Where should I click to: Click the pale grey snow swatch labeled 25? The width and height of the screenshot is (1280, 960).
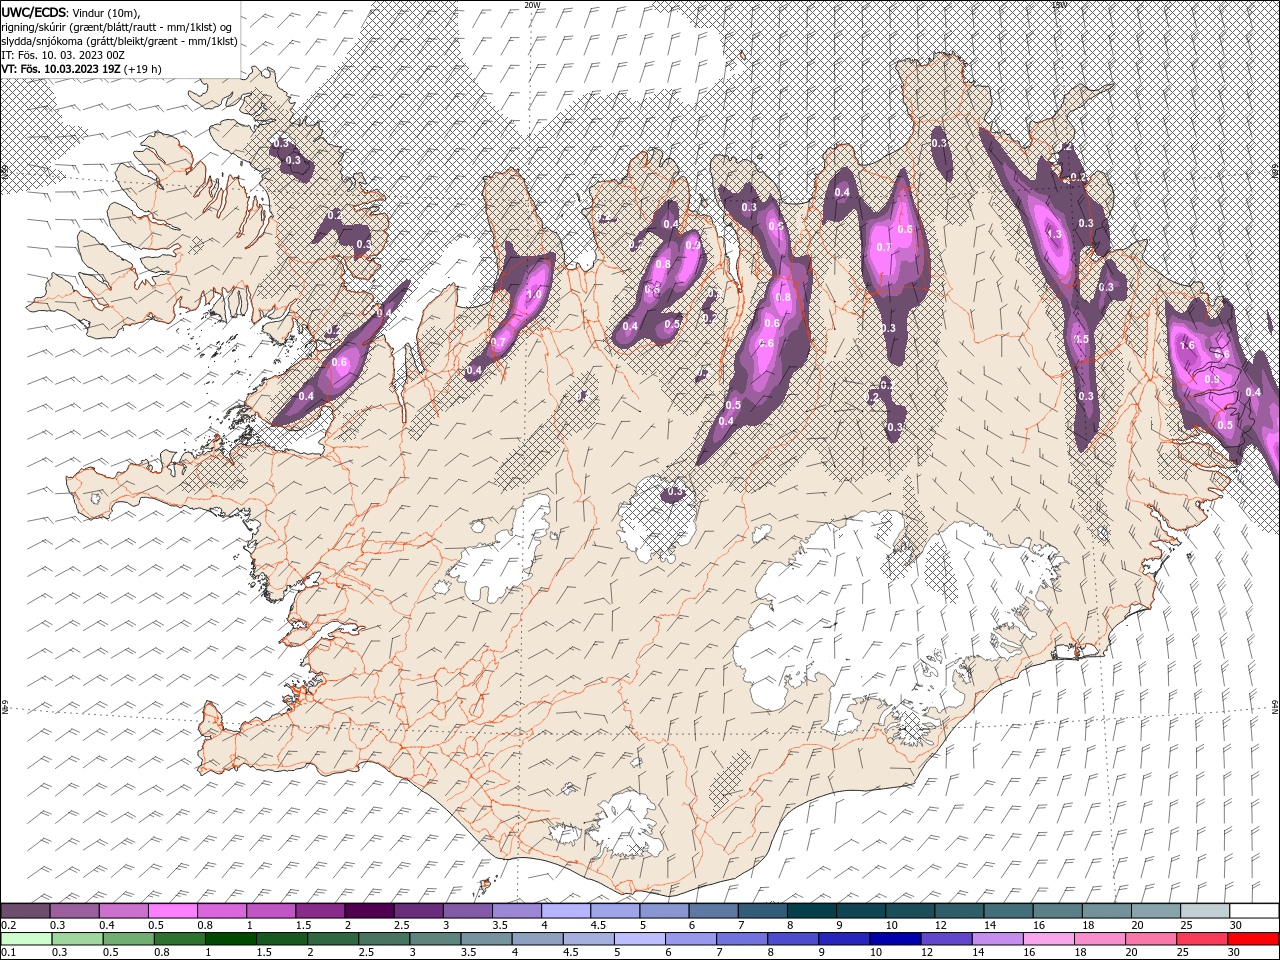pyautogui.click(x=1203, y=911)
